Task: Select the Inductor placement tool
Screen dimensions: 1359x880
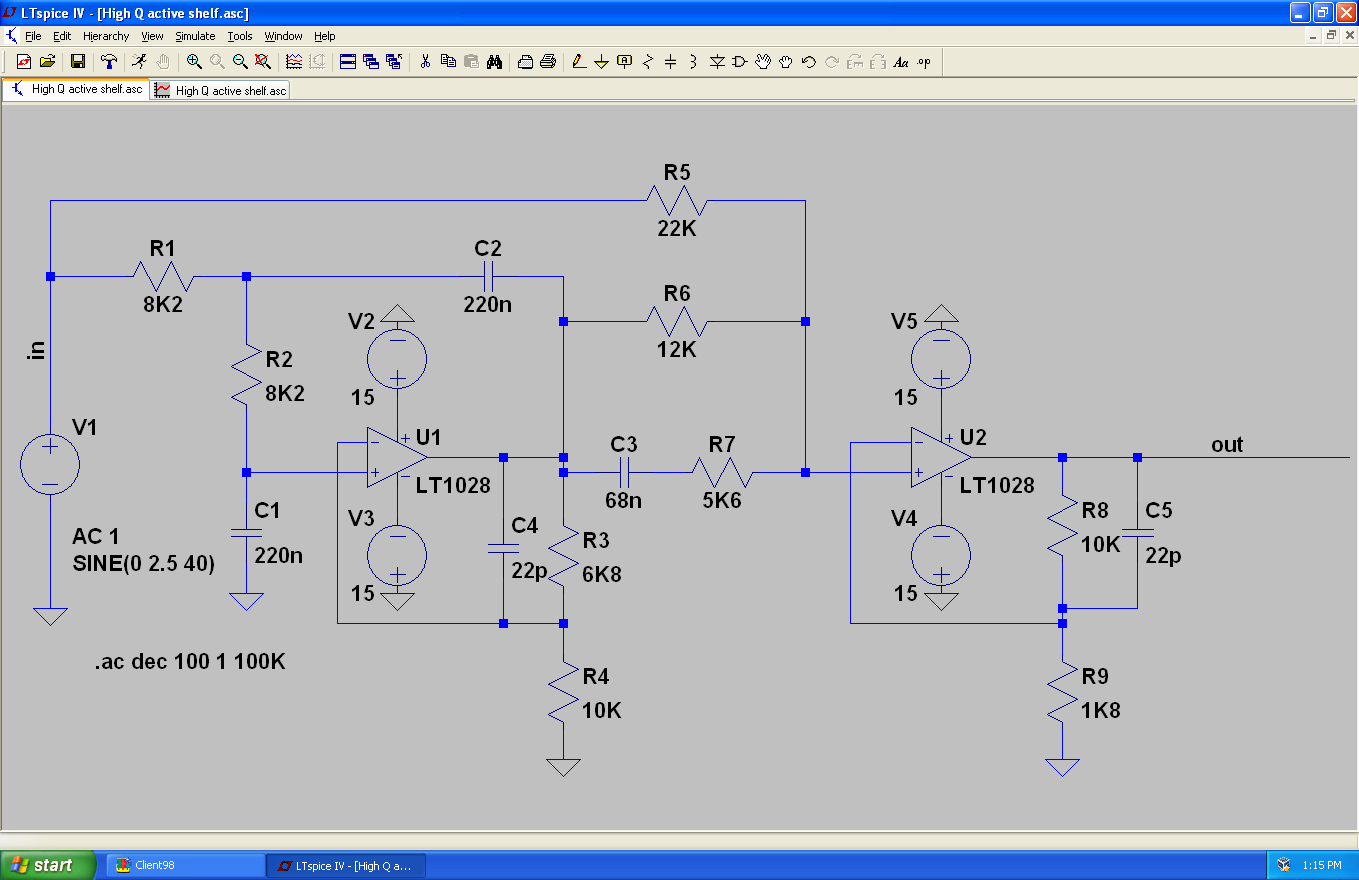Action: coord(694,62)
